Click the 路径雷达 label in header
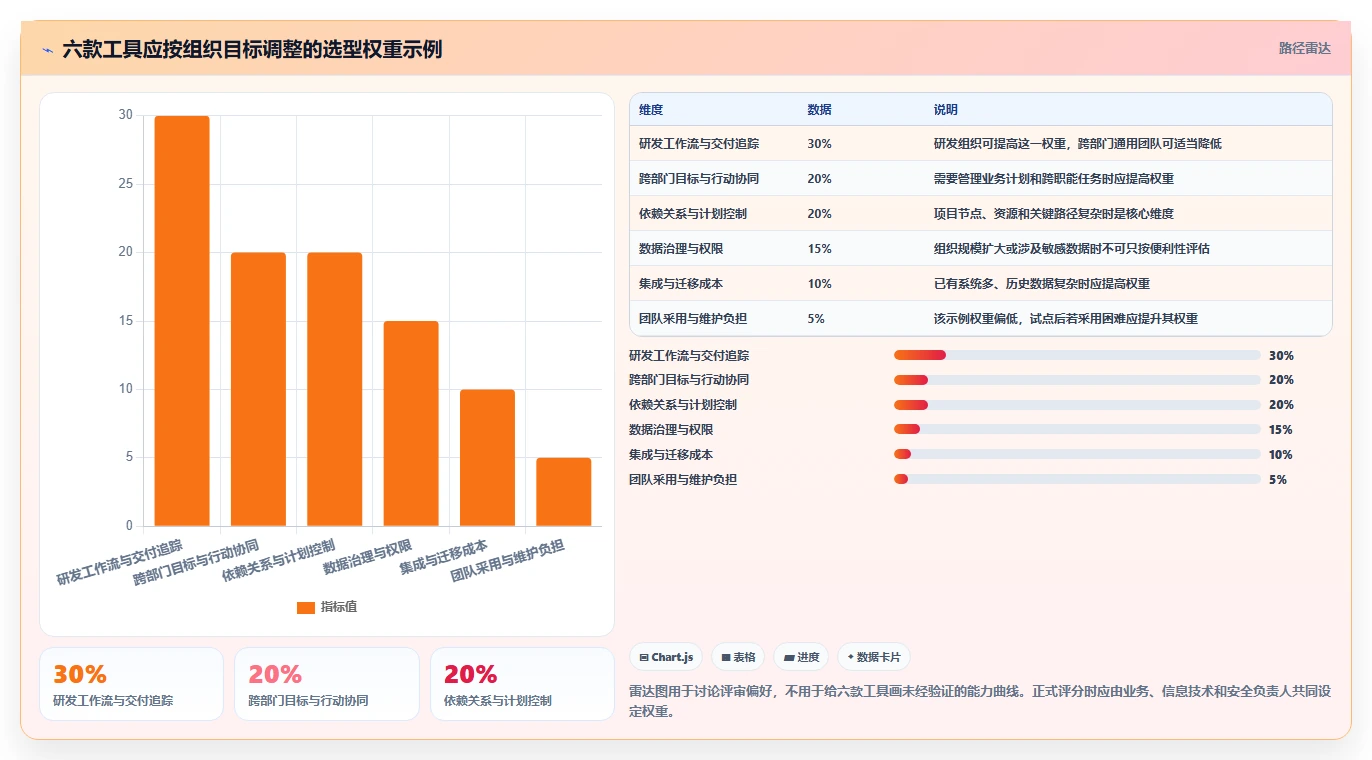 point(1304,48)
